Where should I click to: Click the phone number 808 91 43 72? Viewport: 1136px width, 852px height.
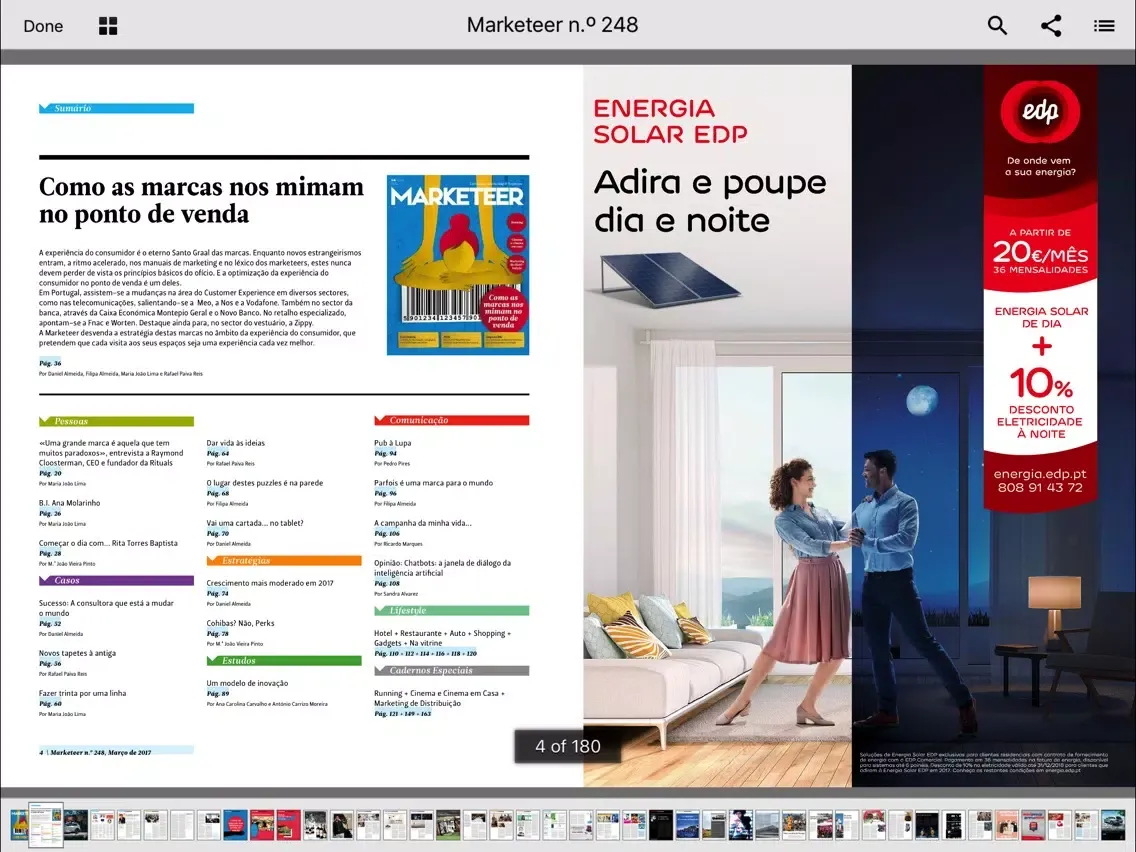pyautogui.click(x=1040, y=488)
